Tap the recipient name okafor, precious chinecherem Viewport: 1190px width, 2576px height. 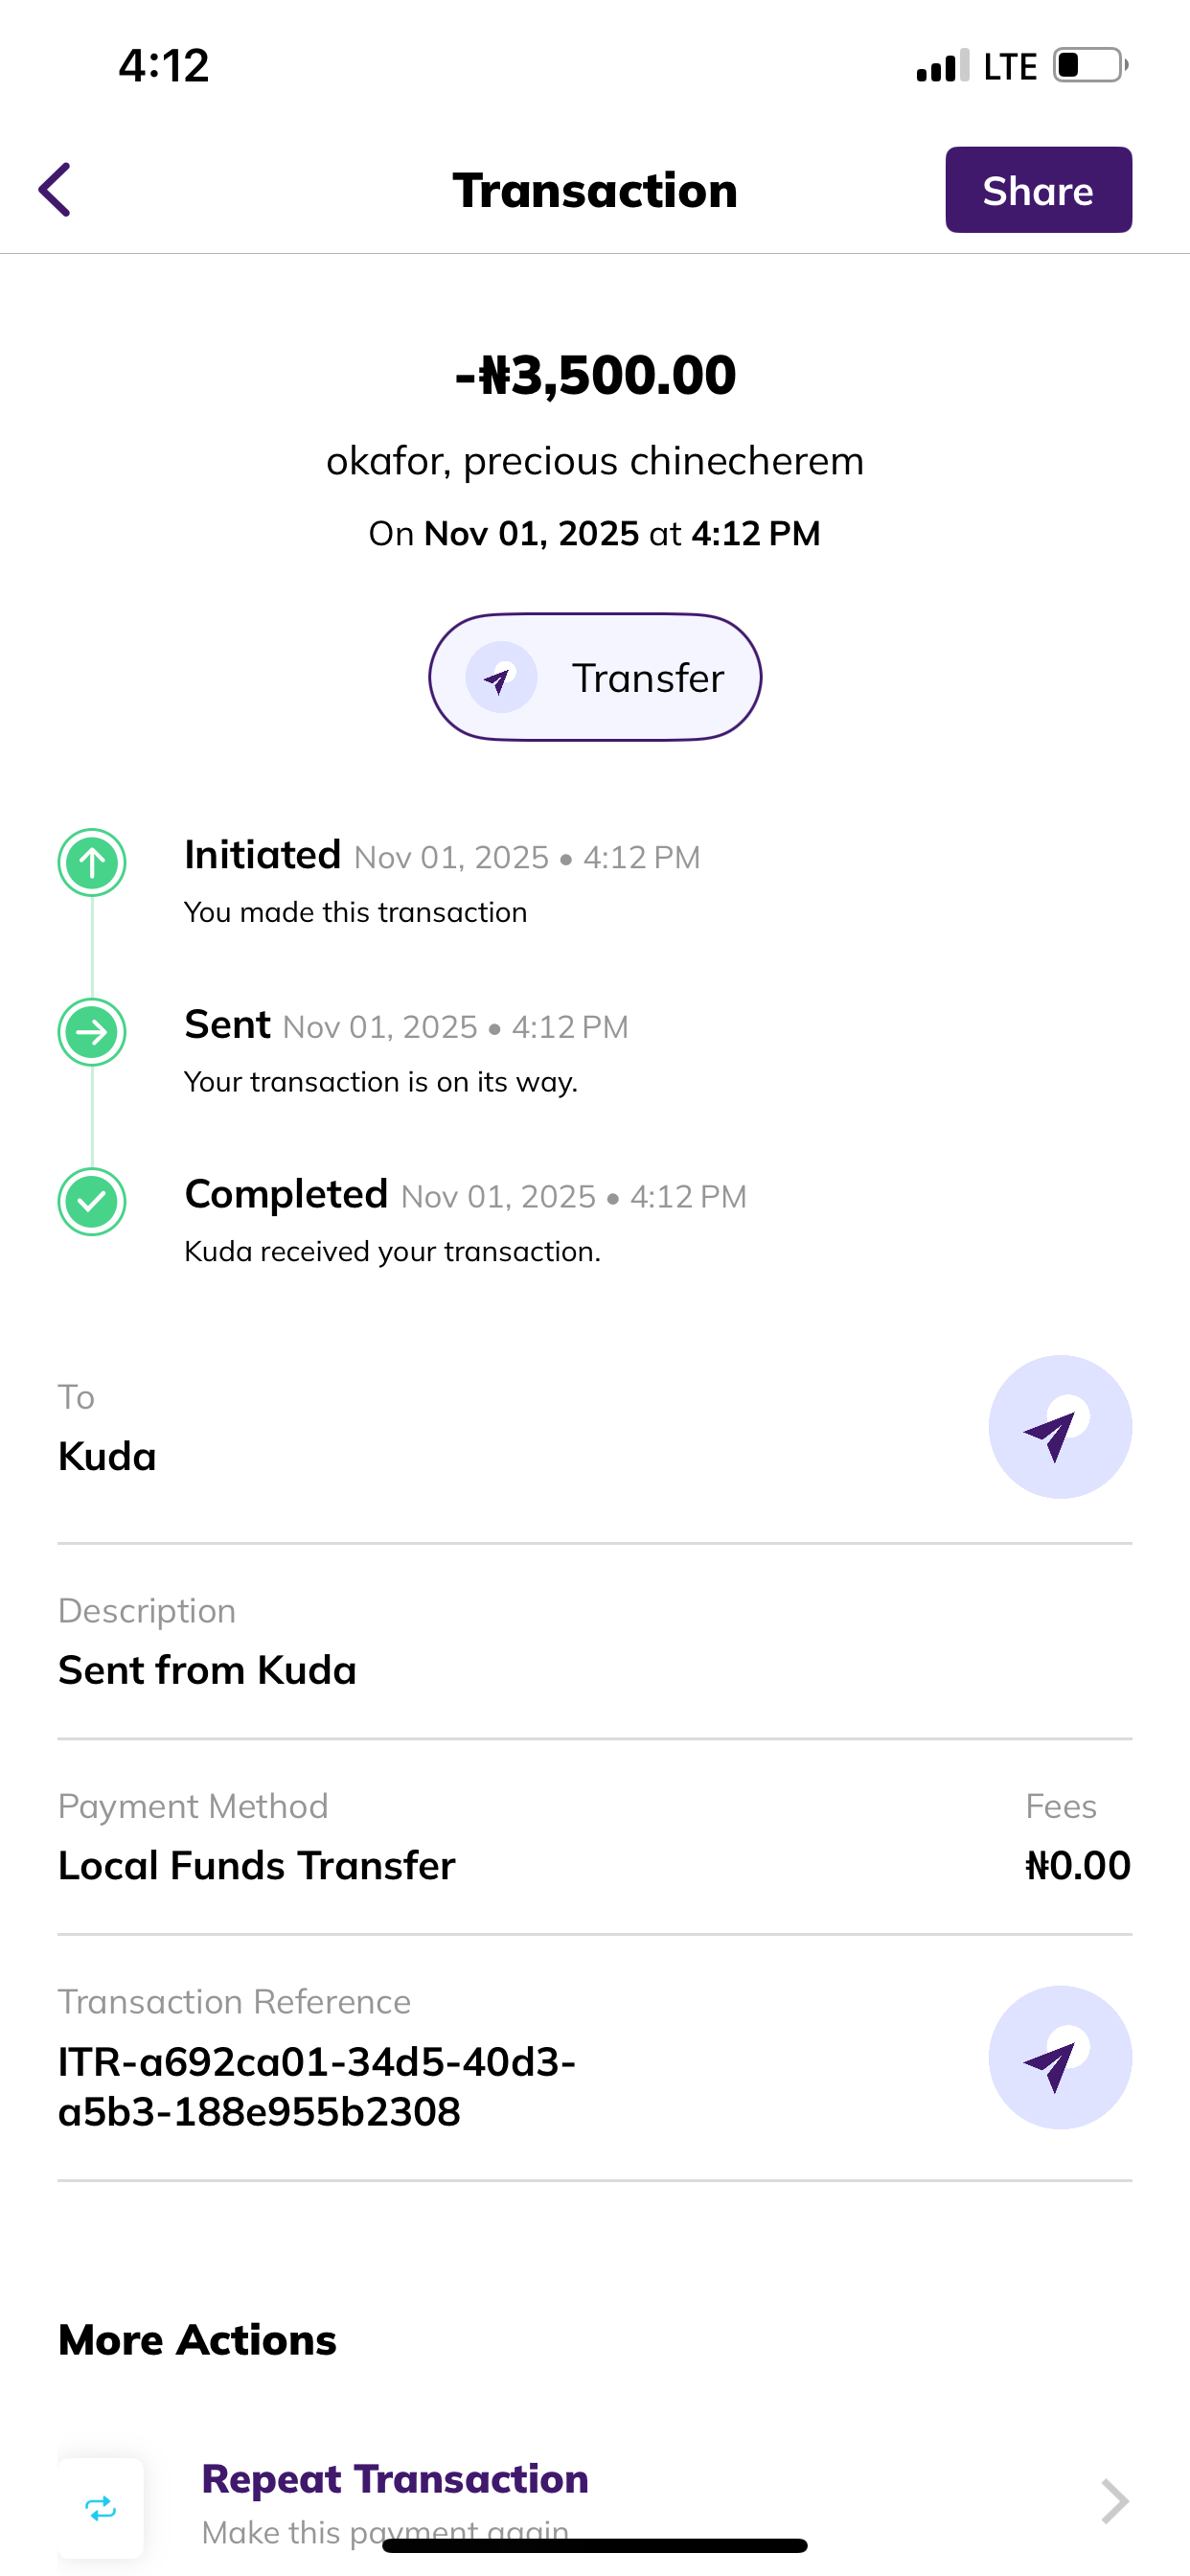tap(595, 461)
